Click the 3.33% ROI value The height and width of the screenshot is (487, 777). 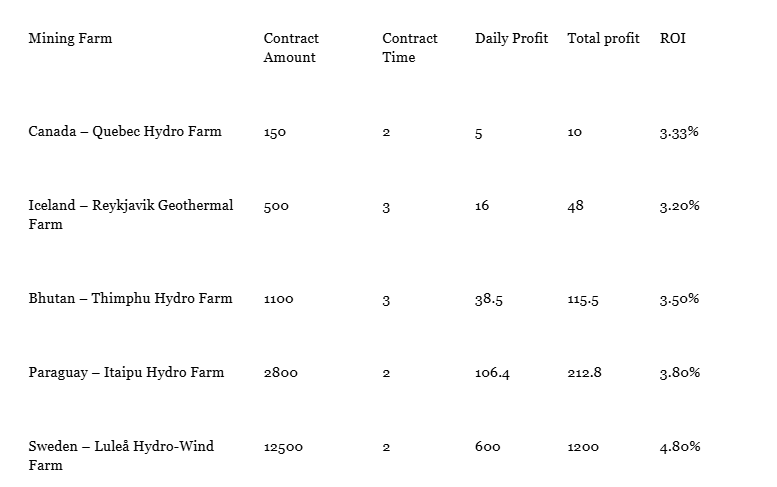click(679, 132)
